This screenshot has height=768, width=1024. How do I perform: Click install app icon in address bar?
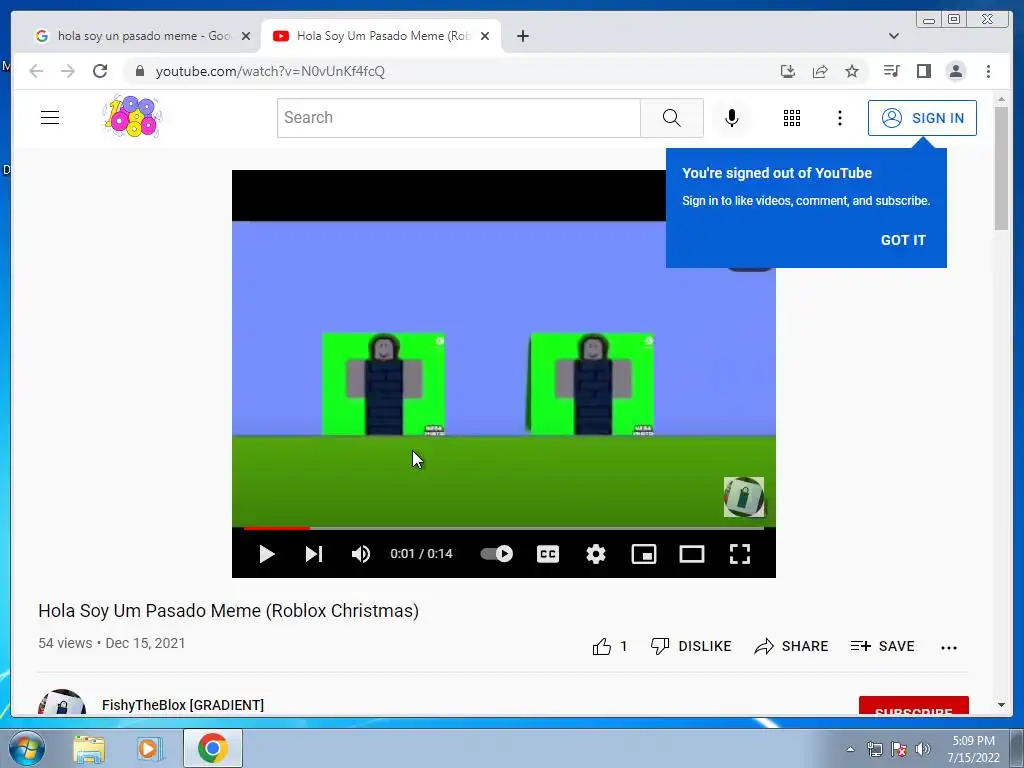point(788,71)
